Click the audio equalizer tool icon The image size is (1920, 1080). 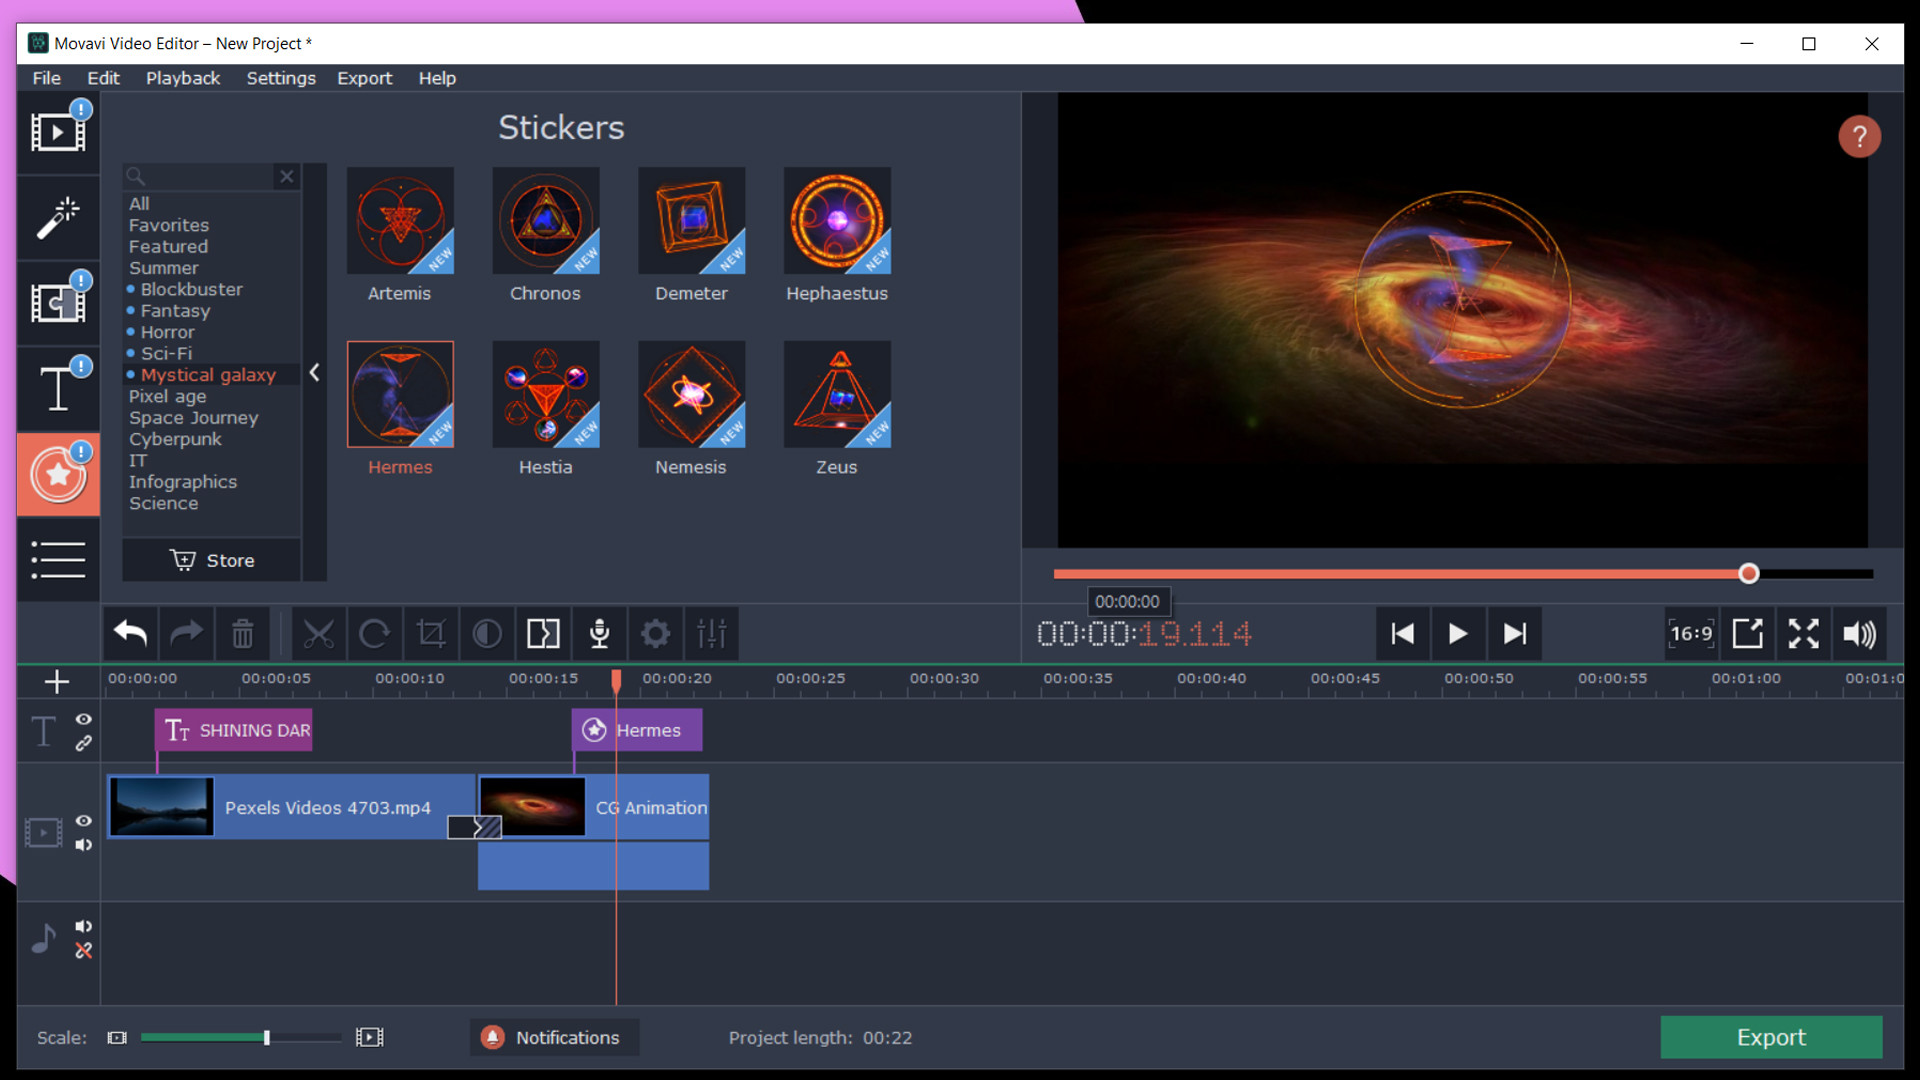712,634
